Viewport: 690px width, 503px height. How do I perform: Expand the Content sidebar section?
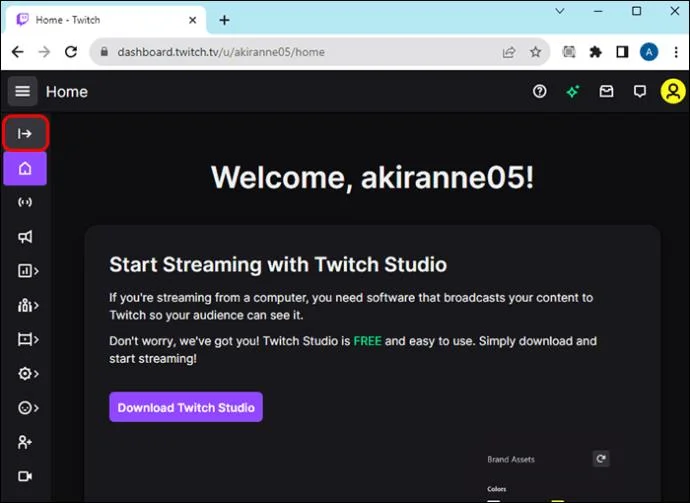point(28,339)
